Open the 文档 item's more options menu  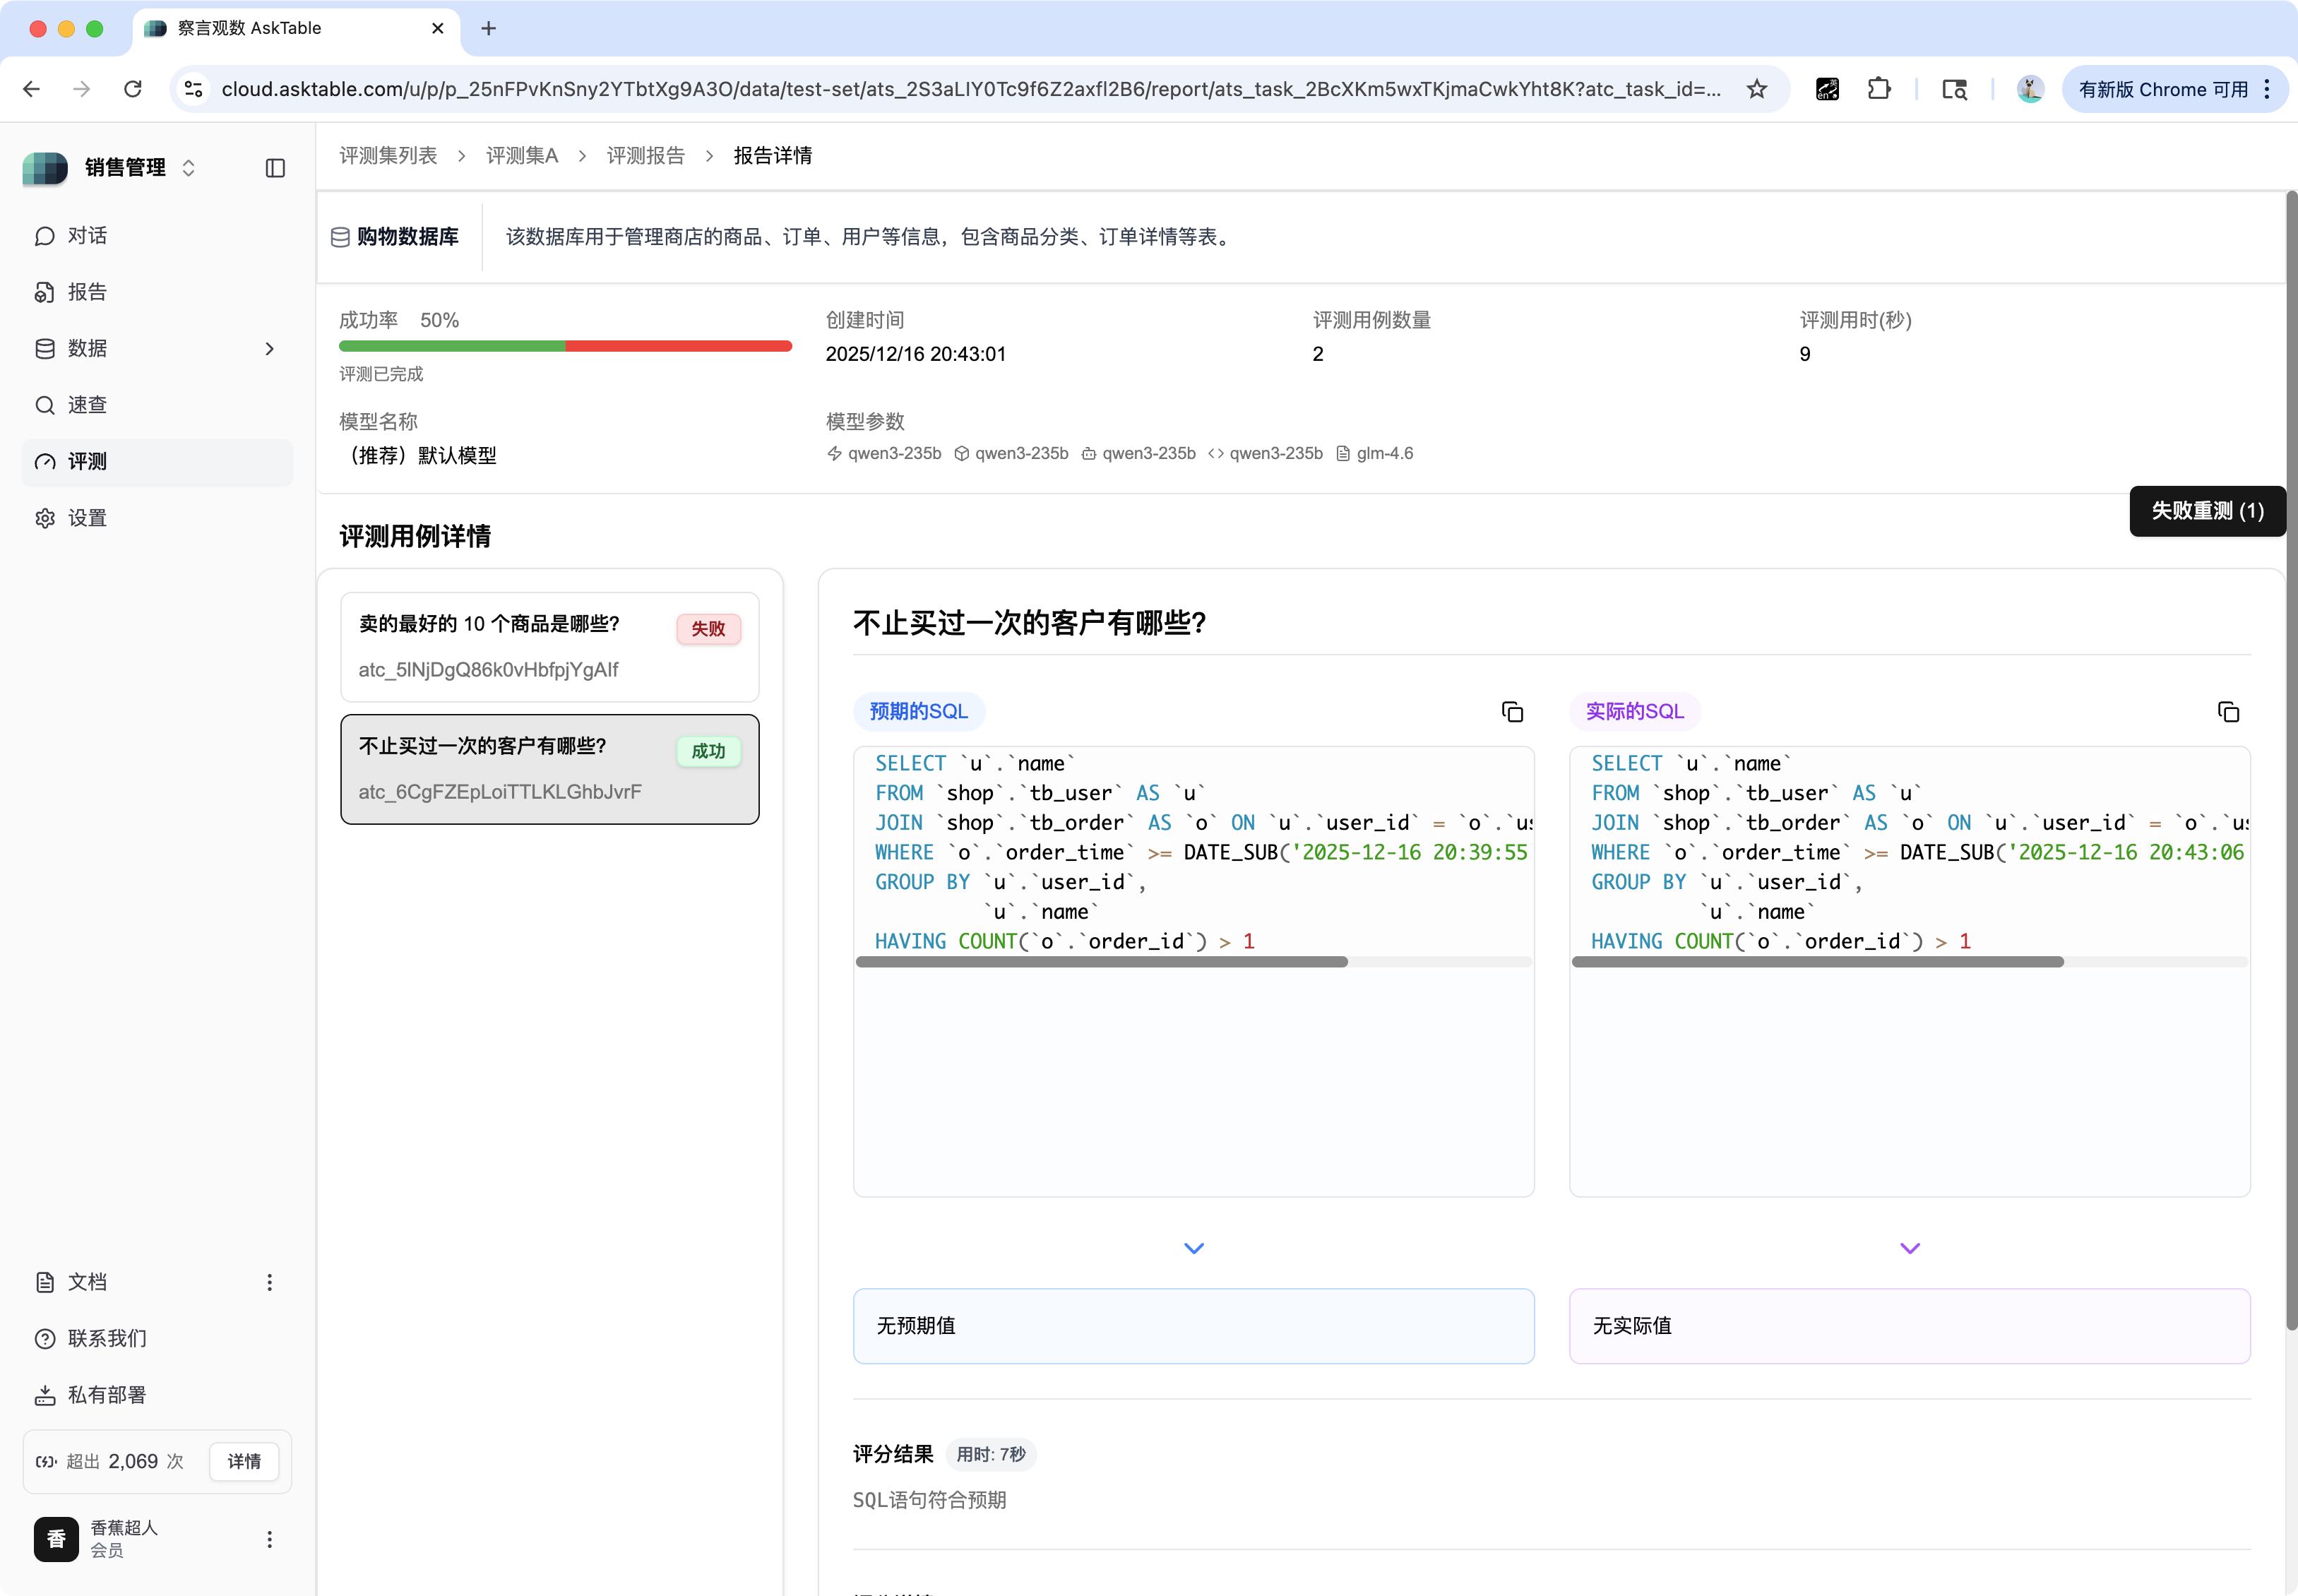coord(269,1282)
